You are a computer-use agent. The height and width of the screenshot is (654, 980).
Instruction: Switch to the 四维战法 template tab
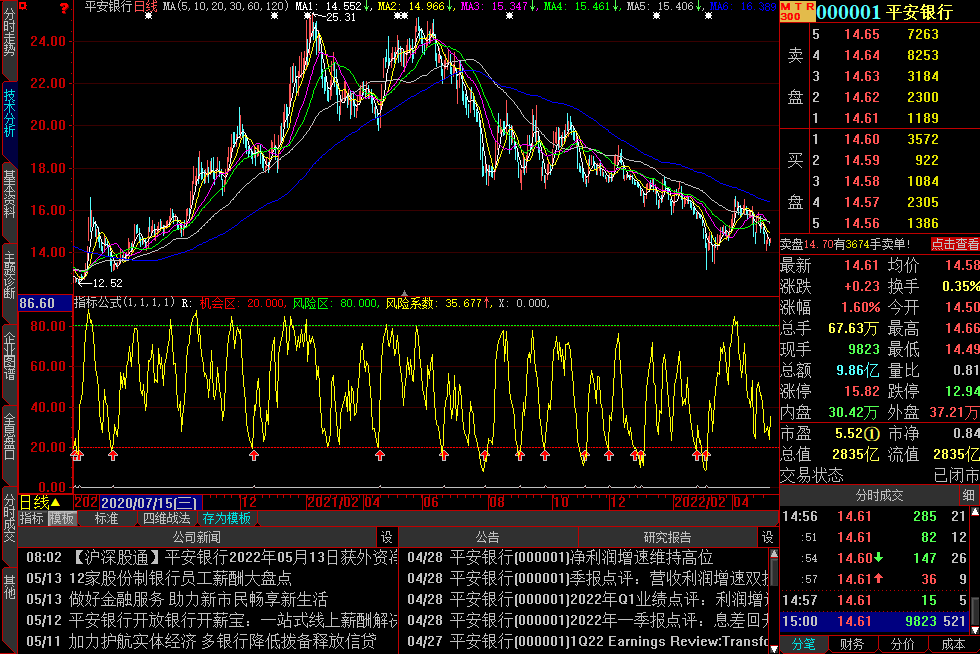[166, 518]
